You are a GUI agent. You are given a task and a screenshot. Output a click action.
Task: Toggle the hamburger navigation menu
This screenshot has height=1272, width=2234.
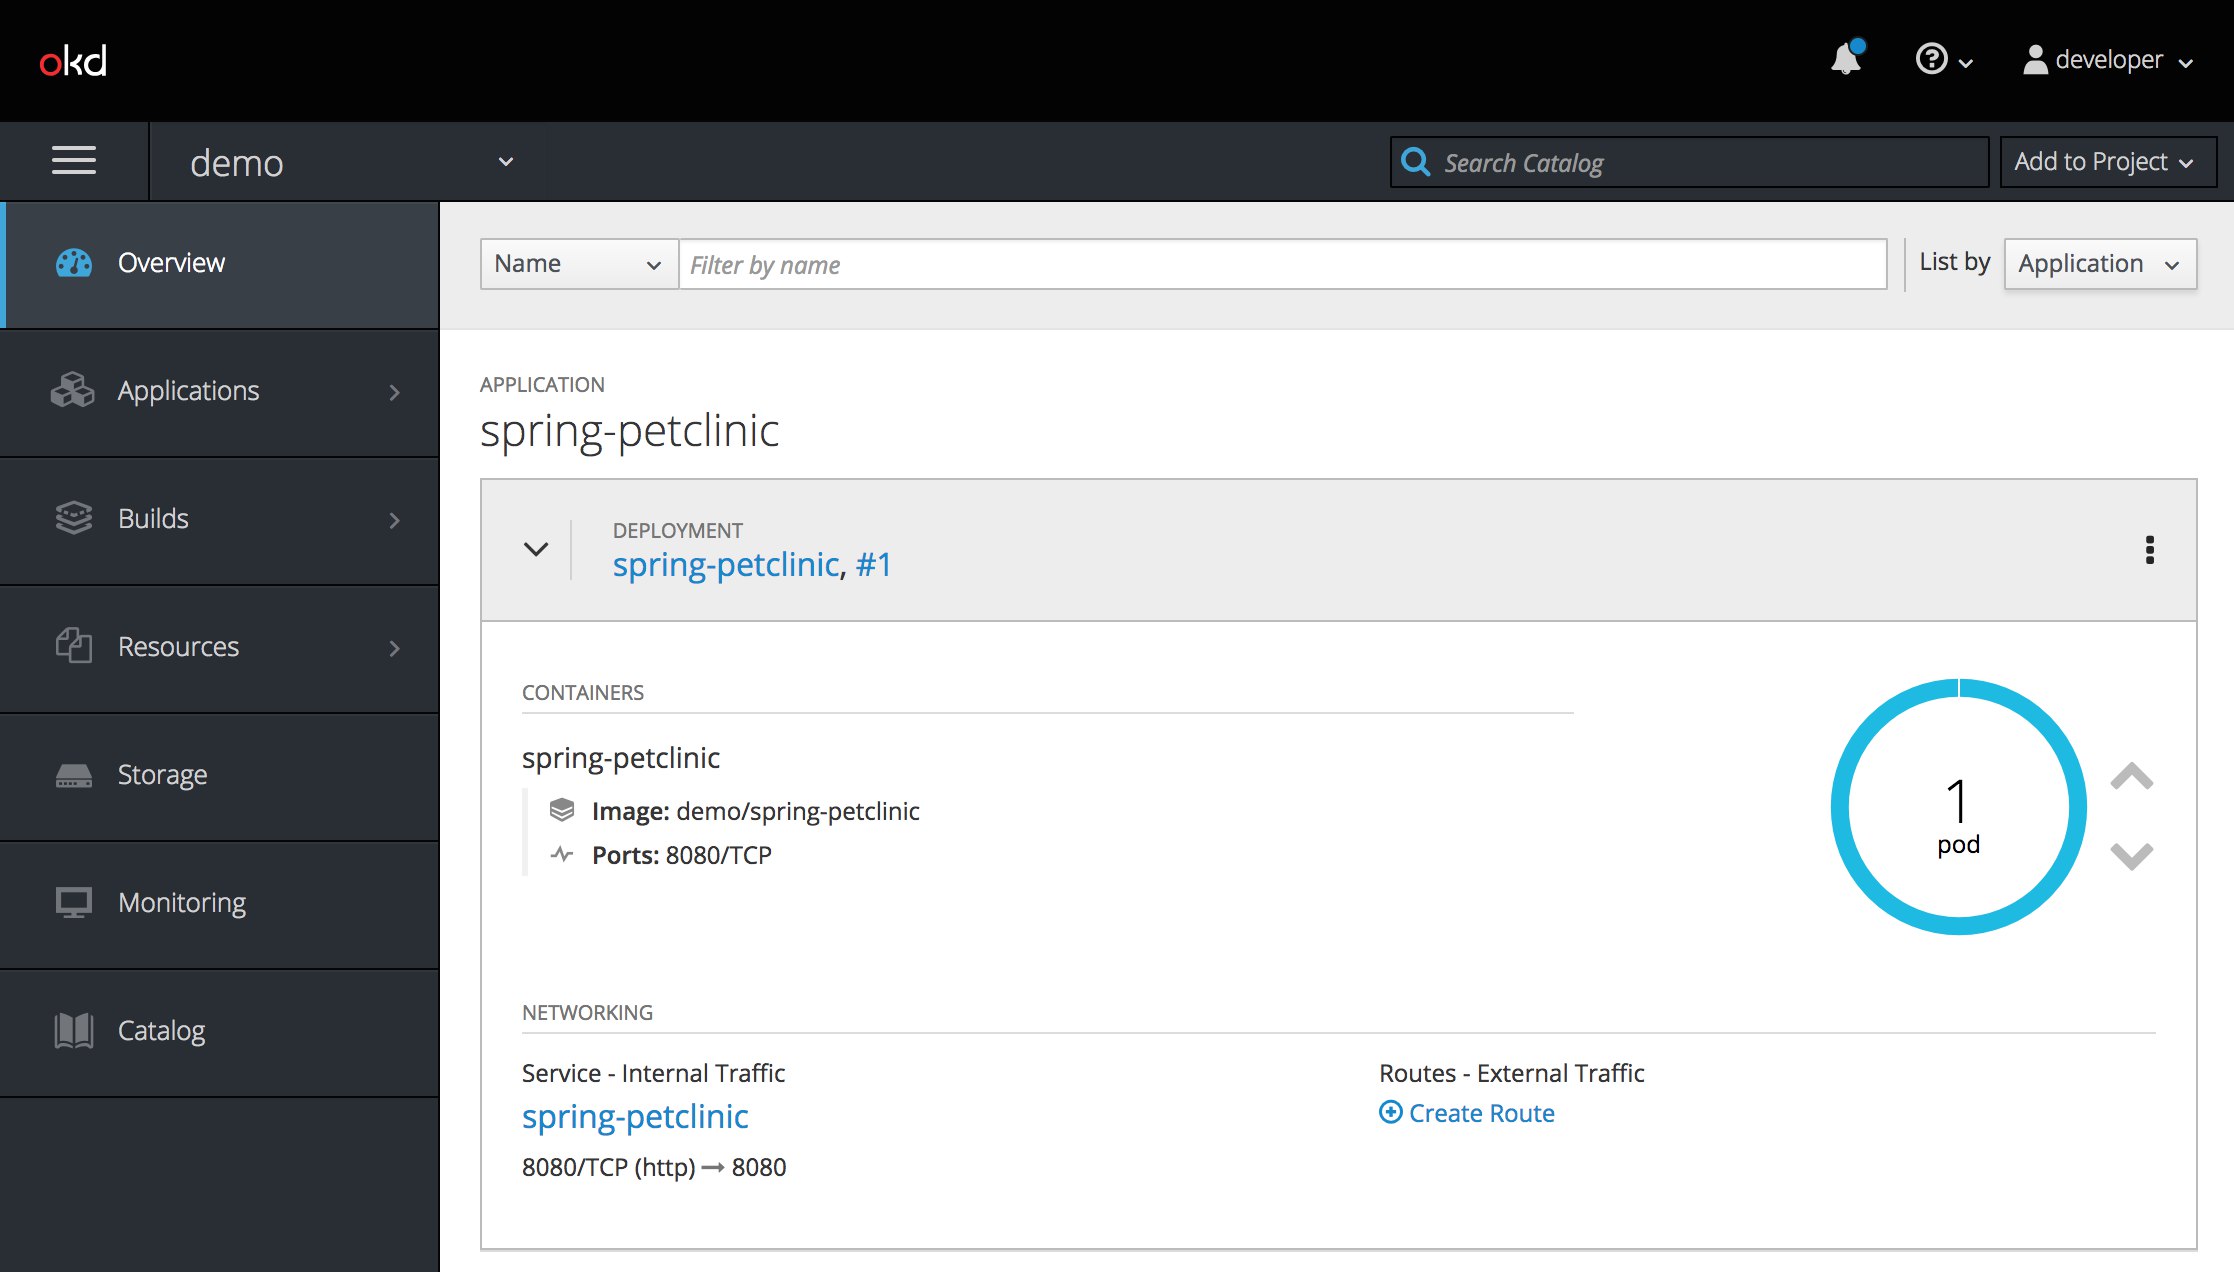[74, 161]
